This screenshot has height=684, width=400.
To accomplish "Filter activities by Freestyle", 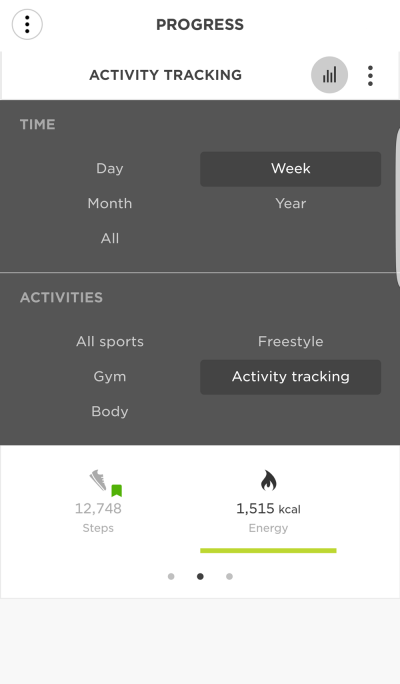I will point(291,342).
